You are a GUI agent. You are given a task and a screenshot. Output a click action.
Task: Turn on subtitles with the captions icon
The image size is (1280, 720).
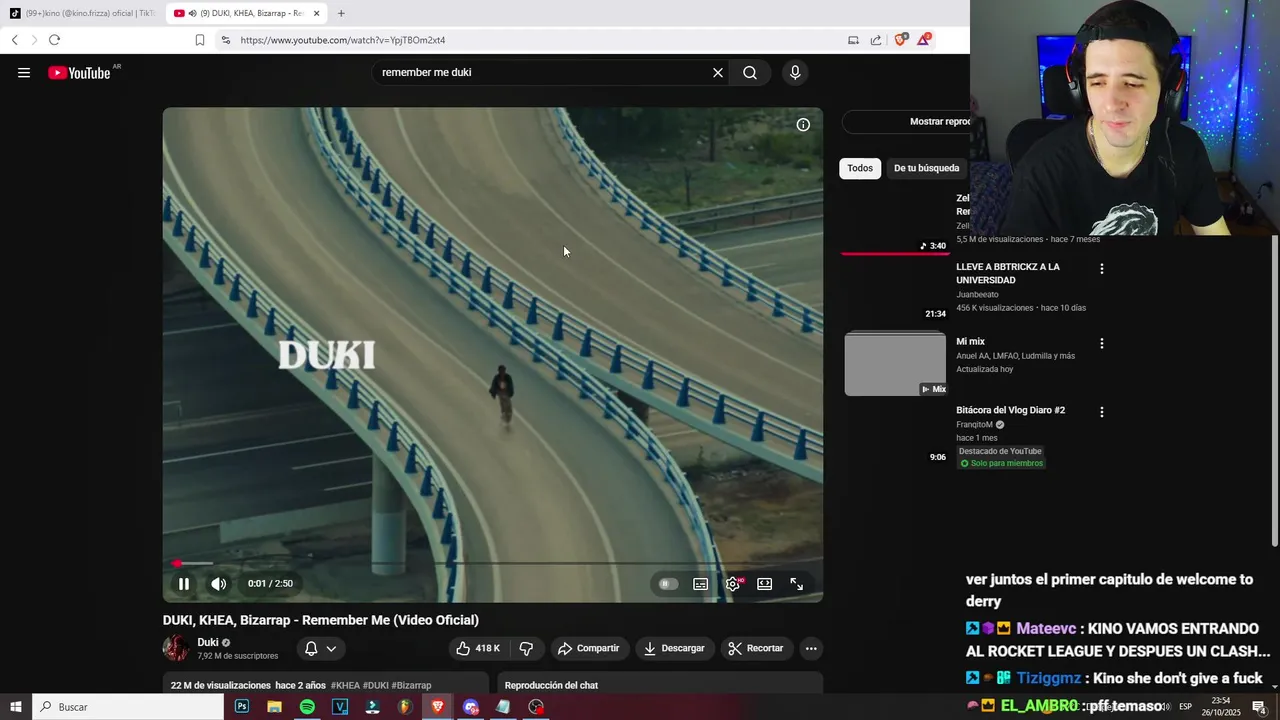click(701, 584)
